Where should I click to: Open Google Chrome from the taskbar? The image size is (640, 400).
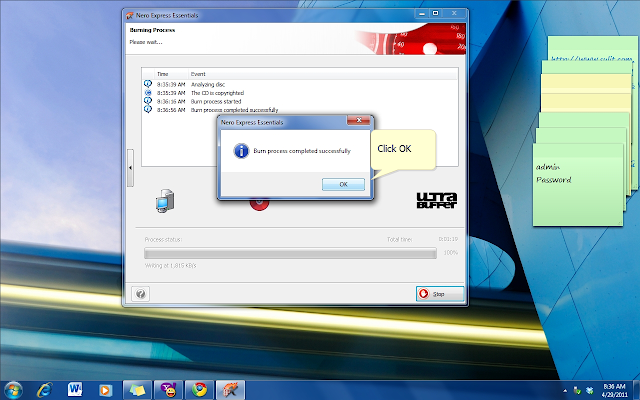pos(199,390)
